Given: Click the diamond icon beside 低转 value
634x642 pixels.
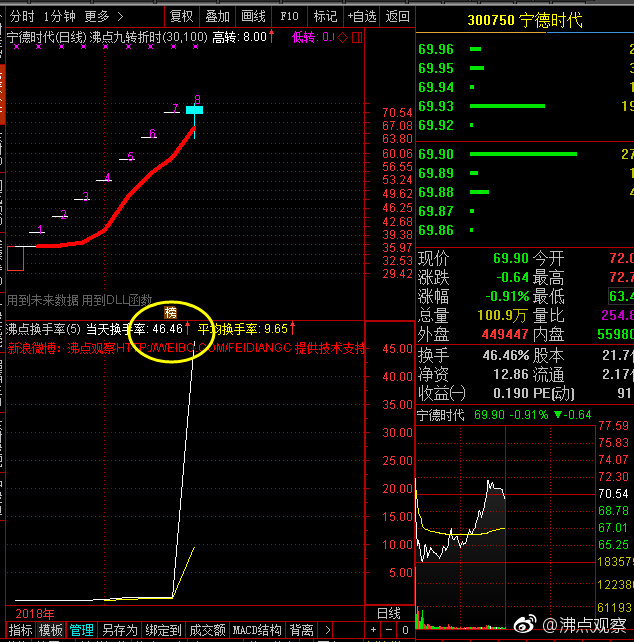Looking at the screenshot, I should click(343, 38).
